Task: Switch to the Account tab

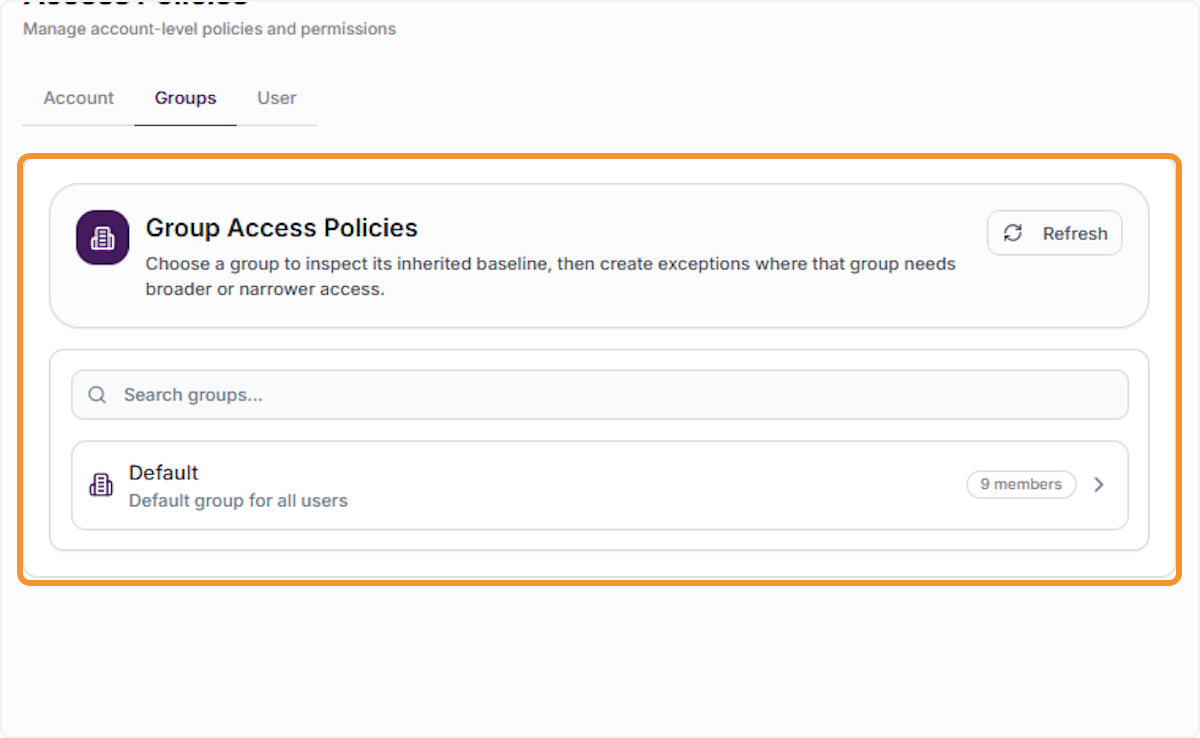Action: tap(79, 98)
